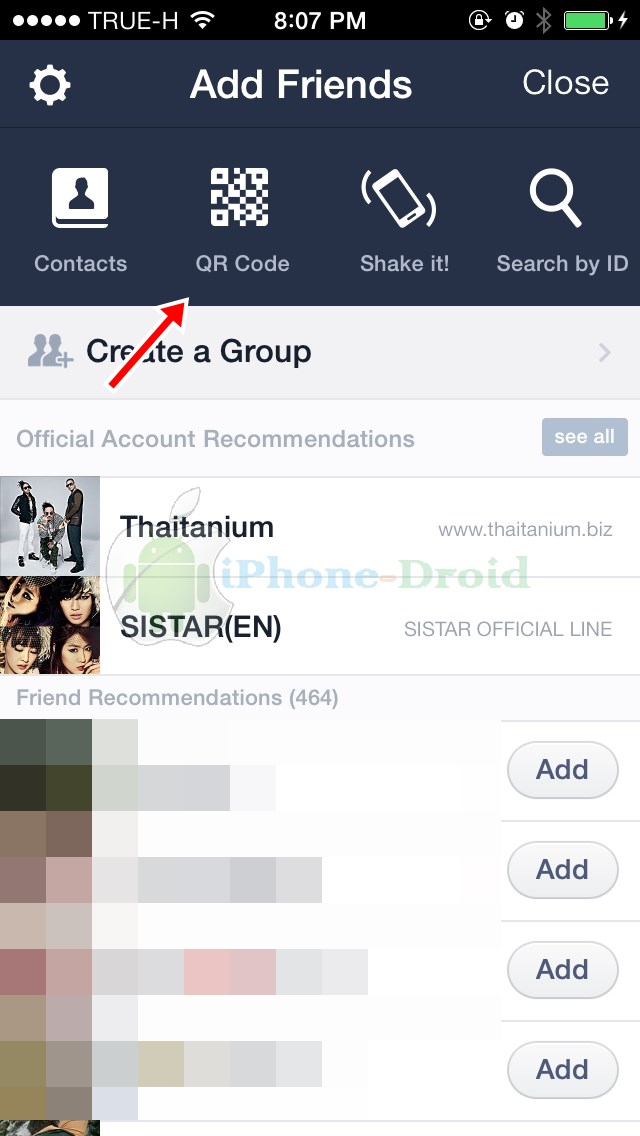The height and width of the screenshot is (1136, 640).
Task: Add the fourth recommended friend
Action: coord(562,1069)
